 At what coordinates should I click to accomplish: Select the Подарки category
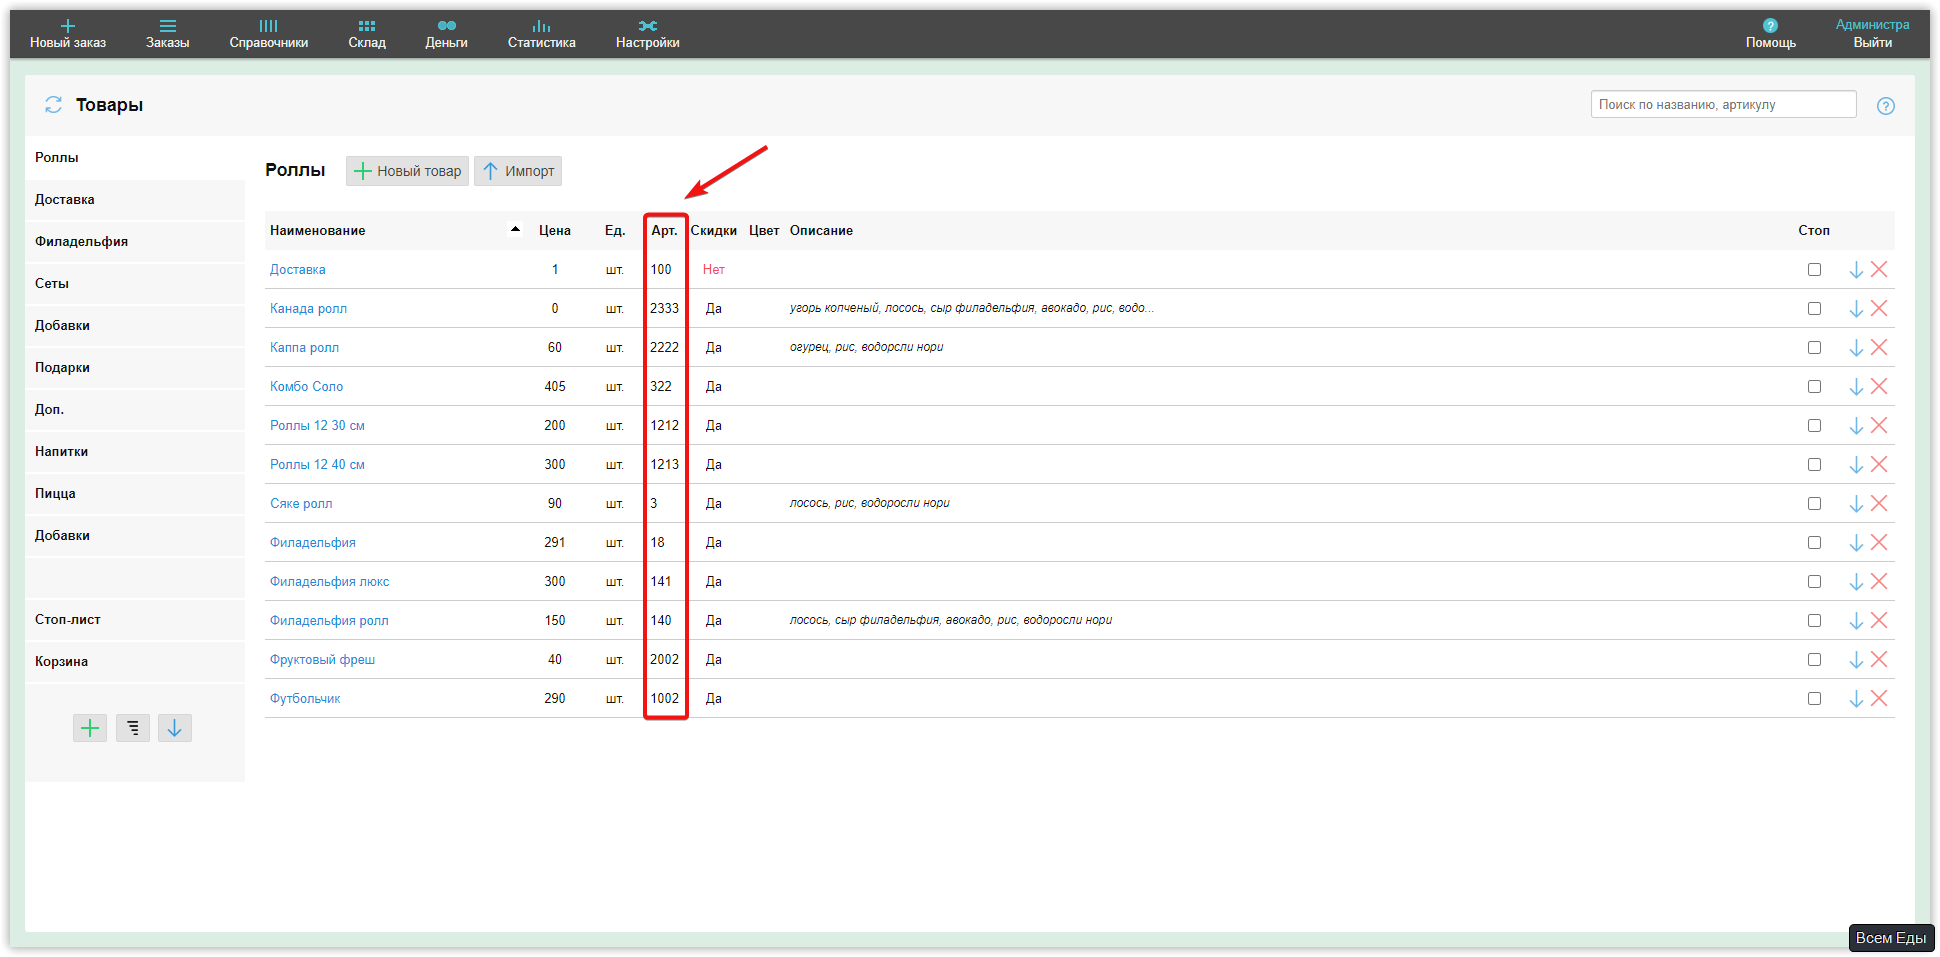pyautogui.click(x=135, y=368)
